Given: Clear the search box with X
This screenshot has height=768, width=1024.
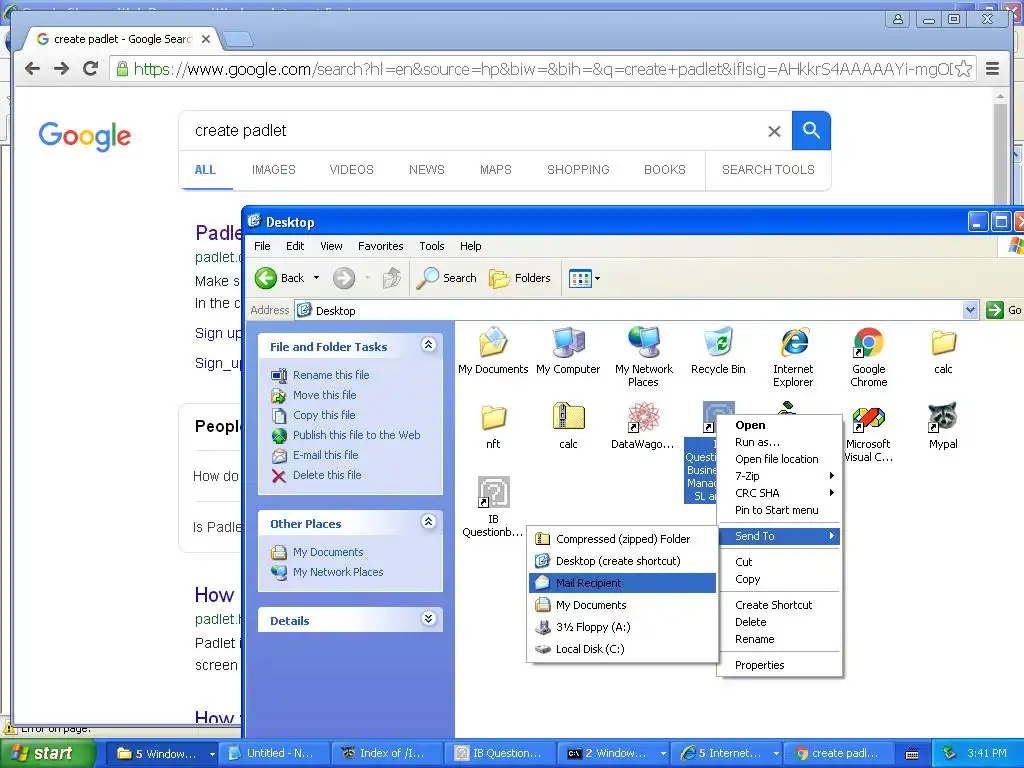Looking at the screenshot, I should pos(774,131).
